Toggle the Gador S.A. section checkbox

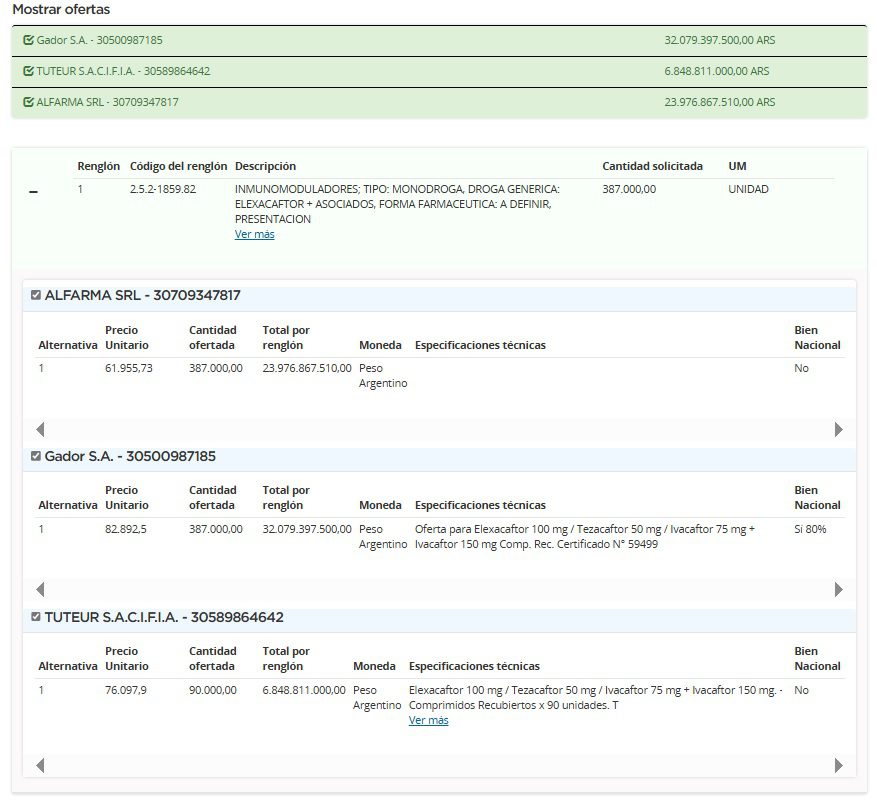pyautogui.click(x=36, y=457)
